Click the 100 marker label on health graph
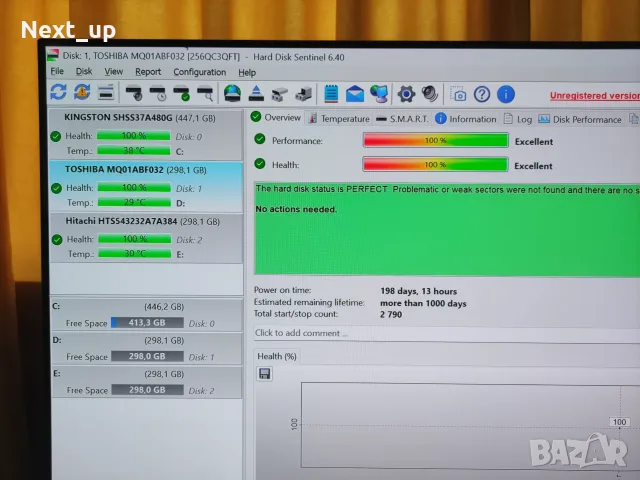This screenshot has width=640, height=480. click(x=620, y=422)
